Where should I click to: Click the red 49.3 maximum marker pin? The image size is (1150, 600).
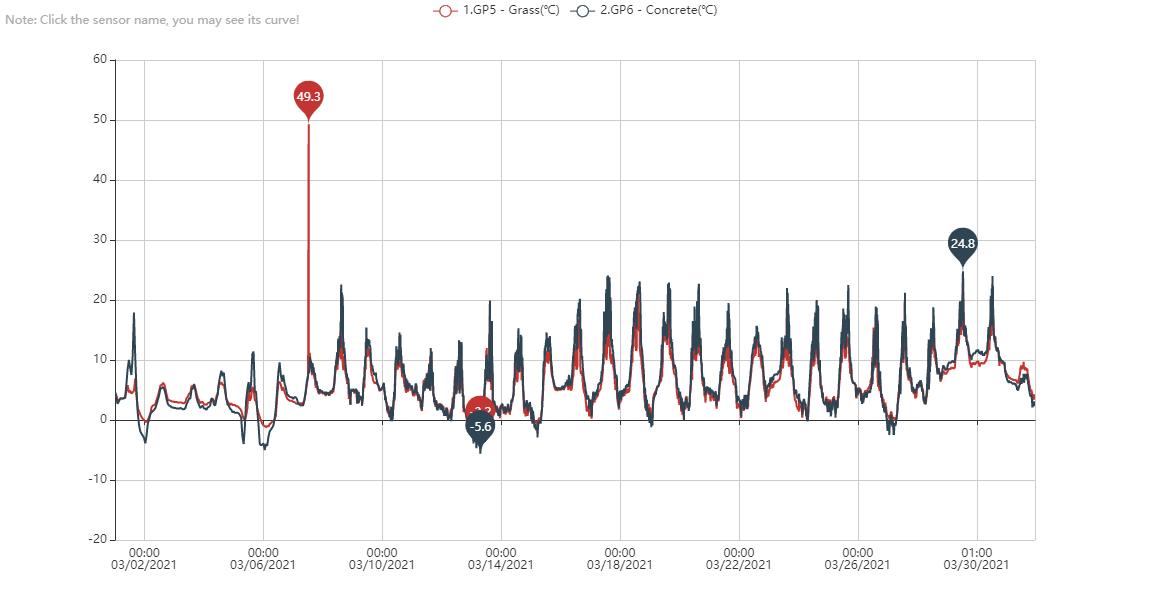pyautogui.click(x=308, y=96)
